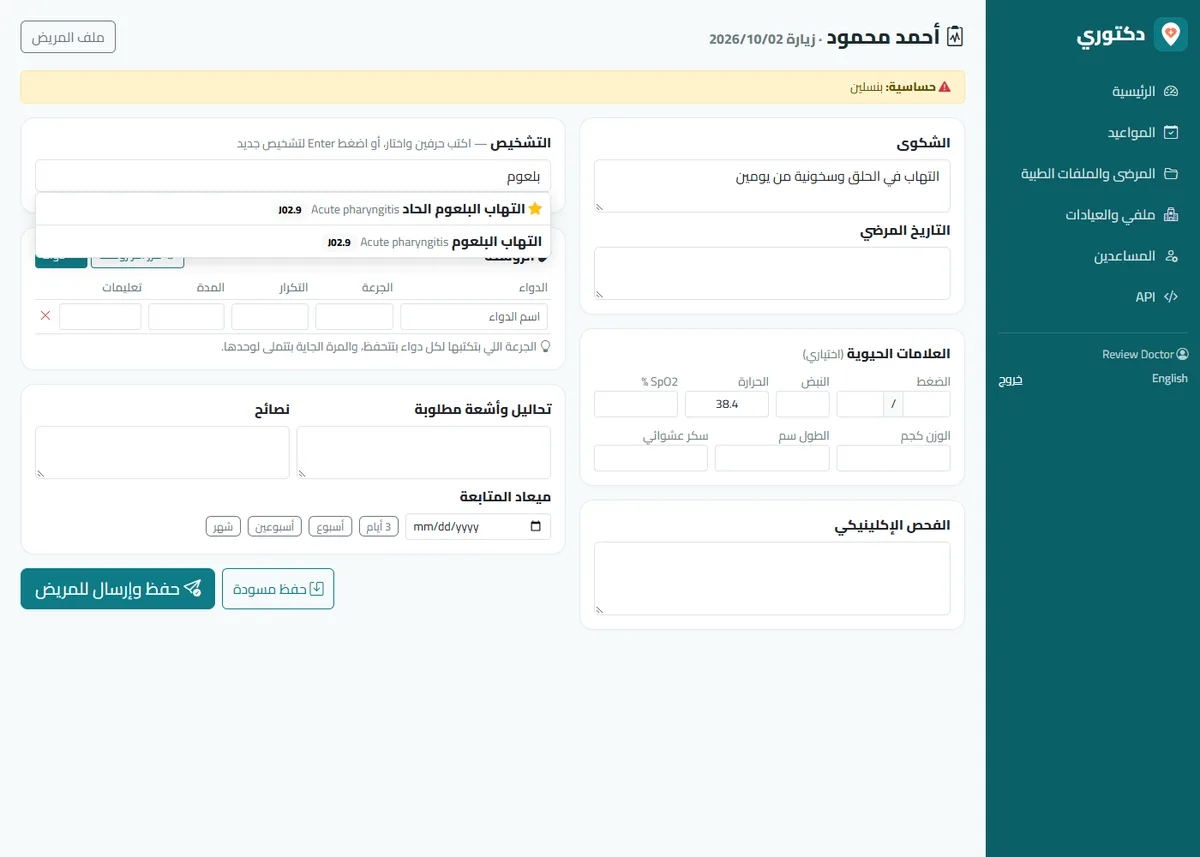Set follow-up to أسبوعين
Image resolution: width=1200 pixels, height=857 pixels.
pyautogui.click(x=275, y=527)
